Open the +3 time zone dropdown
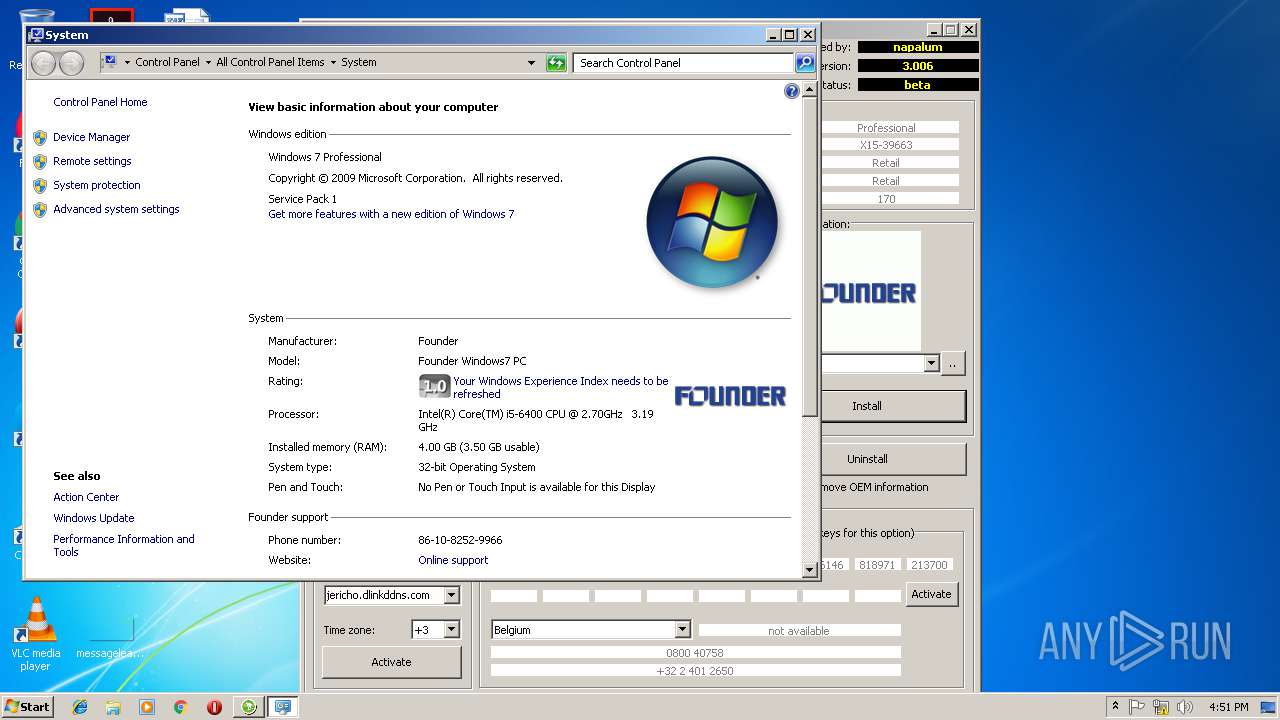 (451, 630)
